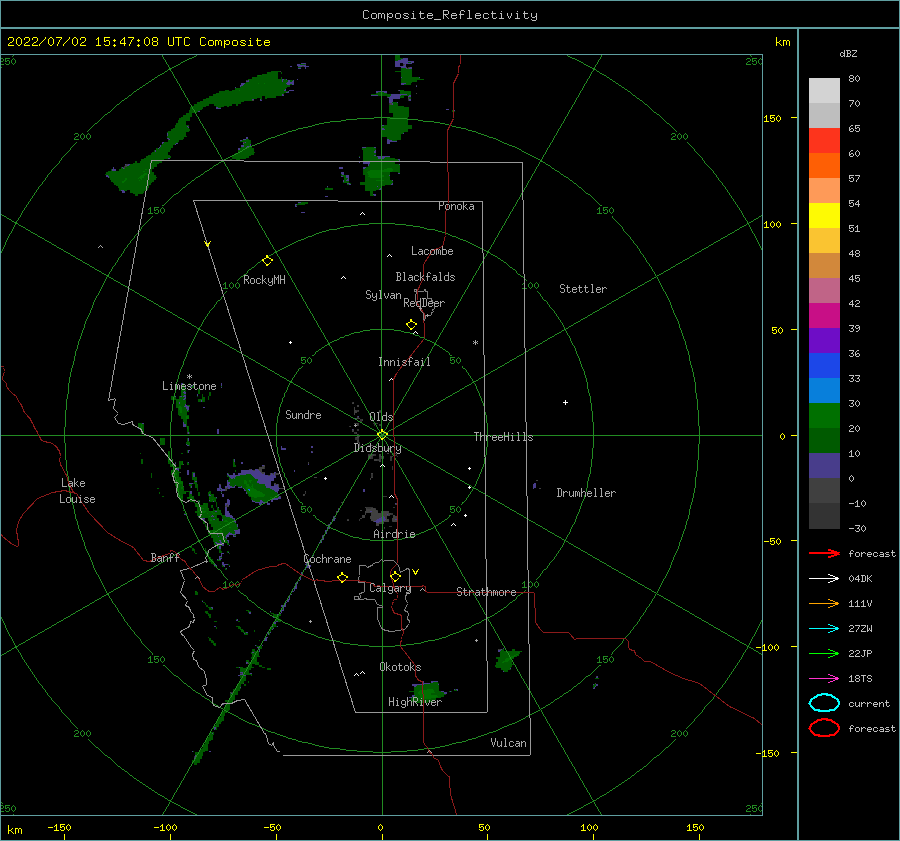Click the -30 value on dBZ scale
This screenshot has height=841, width=900.
pyautogui.click(x=857, y=528)
